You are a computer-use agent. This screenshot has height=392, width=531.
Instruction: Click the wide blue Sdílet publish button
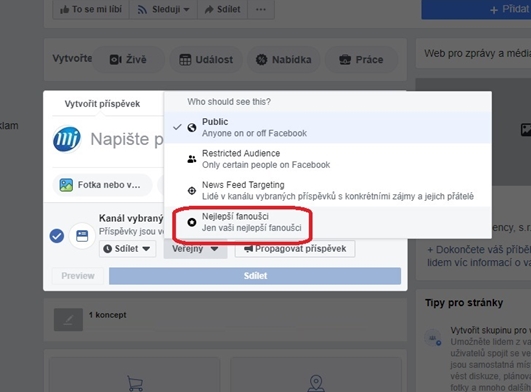[x=255, y=276]
